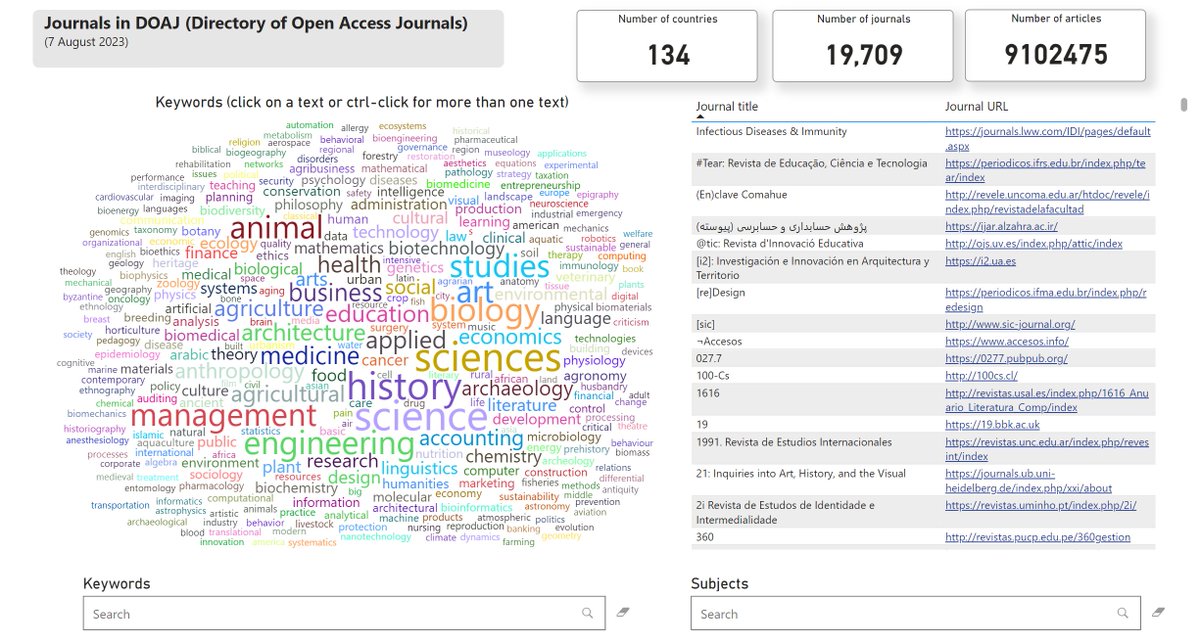Screen dimensions: 1200x644
Task: Filter by keyword 'chemistry' in word cloud
Action: [x=503, y=458]
